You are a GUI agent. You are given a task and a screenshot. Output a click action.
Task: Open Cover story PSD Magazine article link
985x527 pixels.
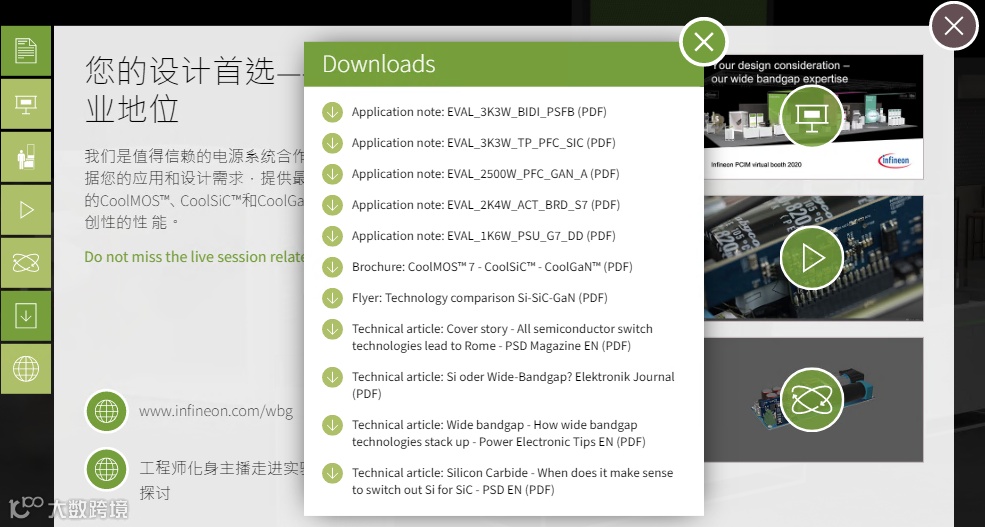click(x=503, y=337)
